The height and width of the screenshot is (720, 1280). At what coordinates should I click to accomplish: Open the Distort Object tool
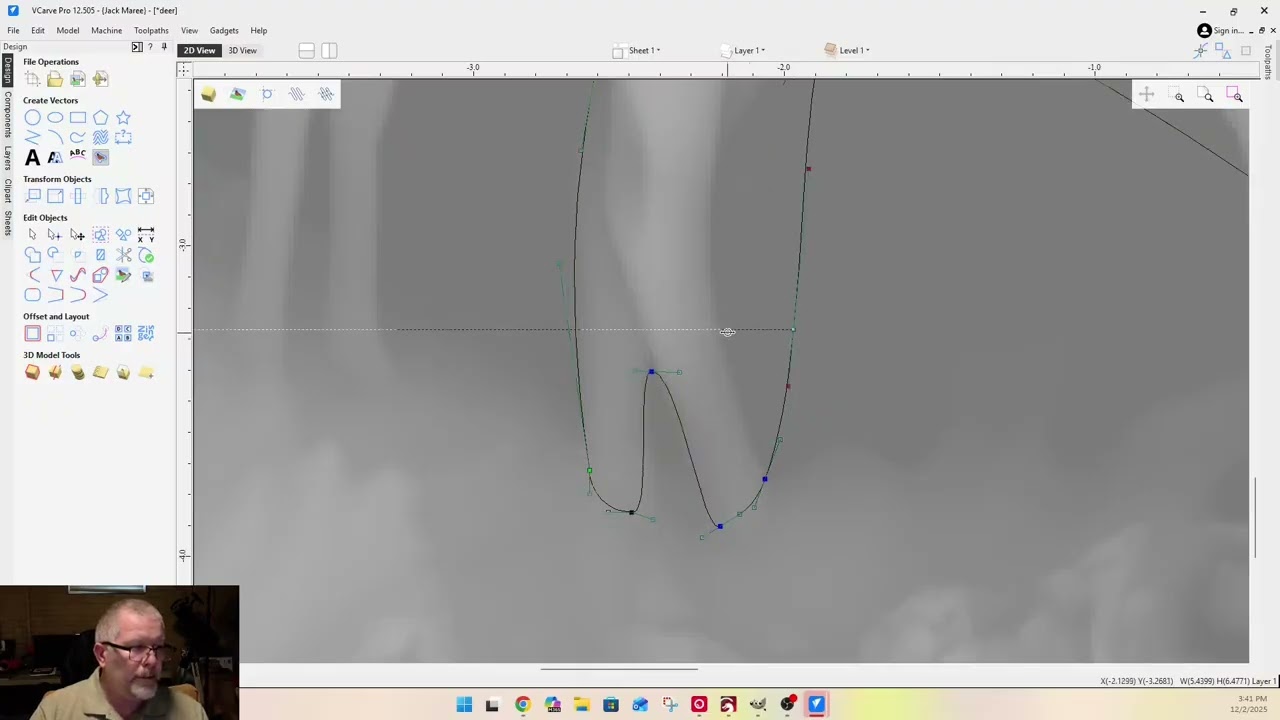(x=123, y=196)
